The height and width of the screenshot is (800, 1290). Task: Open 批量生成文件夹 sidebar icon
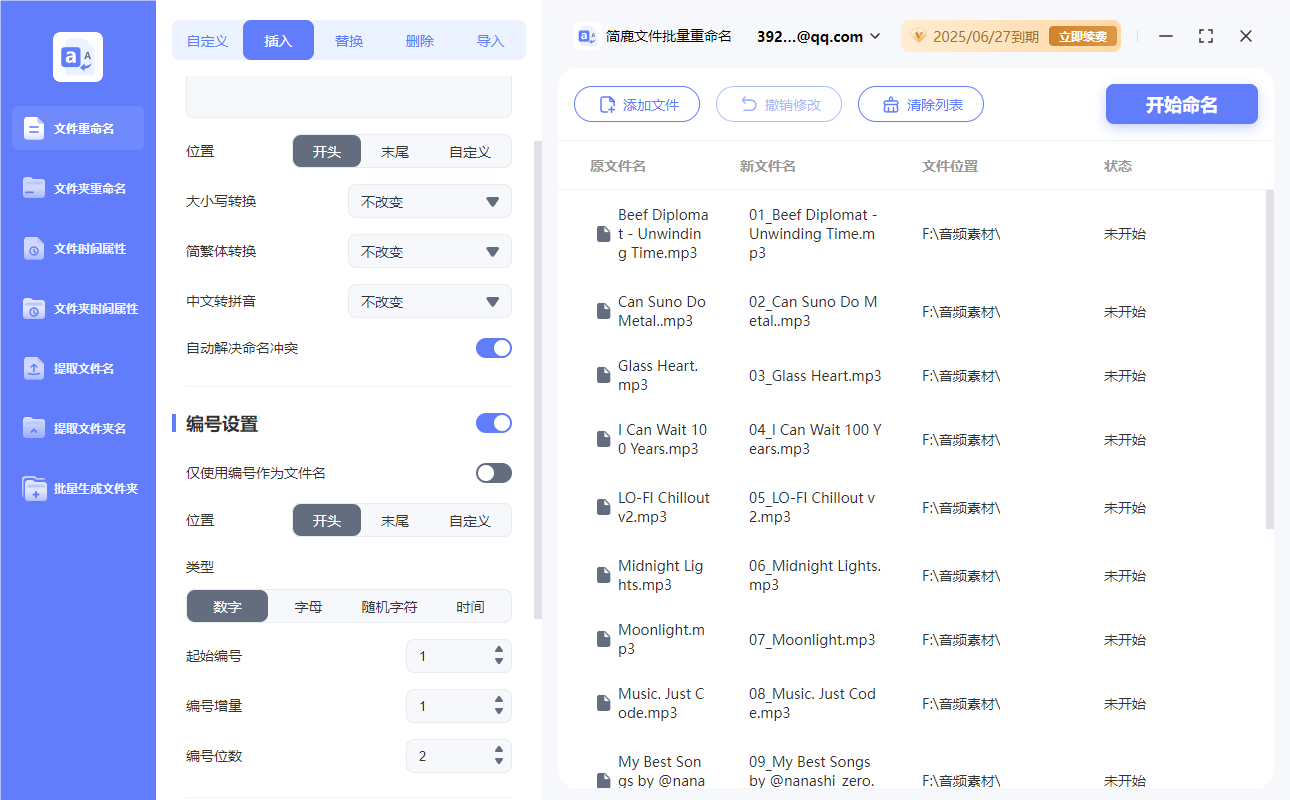pyautogui.click(x=35, y=489)
